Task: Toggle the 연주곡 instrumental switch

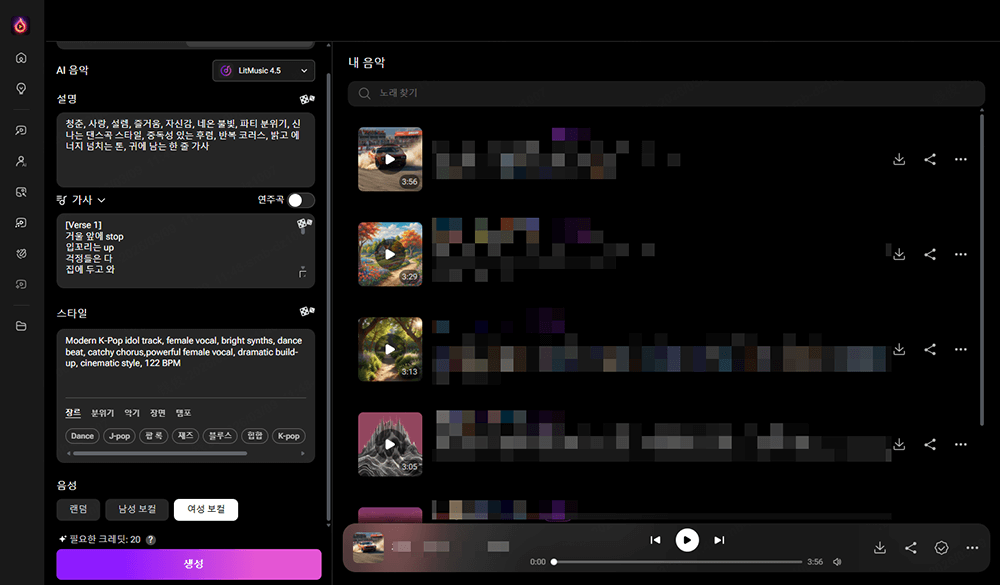Action: 300,200
